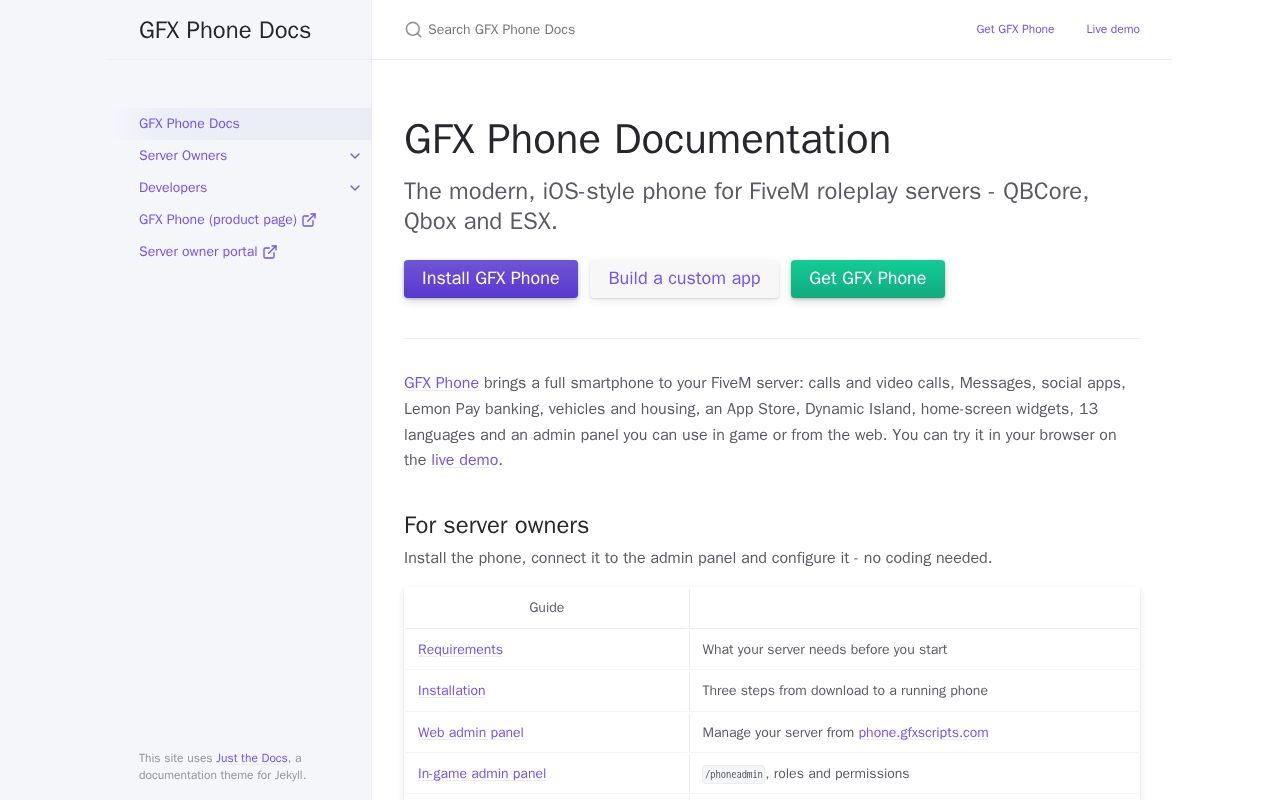This screenshot has width=1280, height=800.
Task: Open the Live demo top link
Action: (x=1113, y=30)
